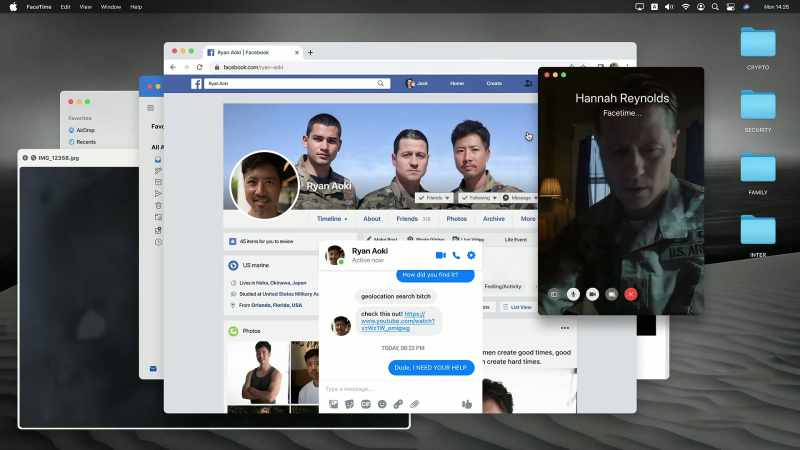
Task: Open the YouTube link in chat
Action: coord(398,321)
